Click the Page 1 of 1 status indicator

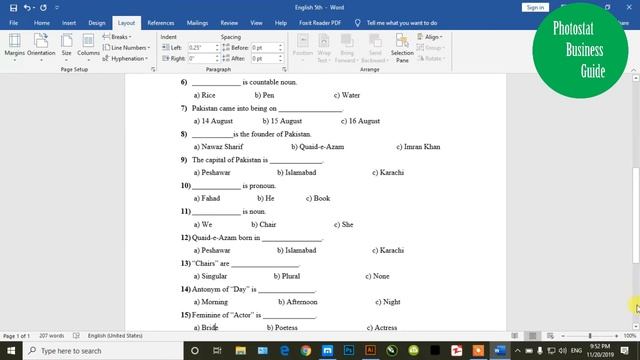tap(16, 336)
